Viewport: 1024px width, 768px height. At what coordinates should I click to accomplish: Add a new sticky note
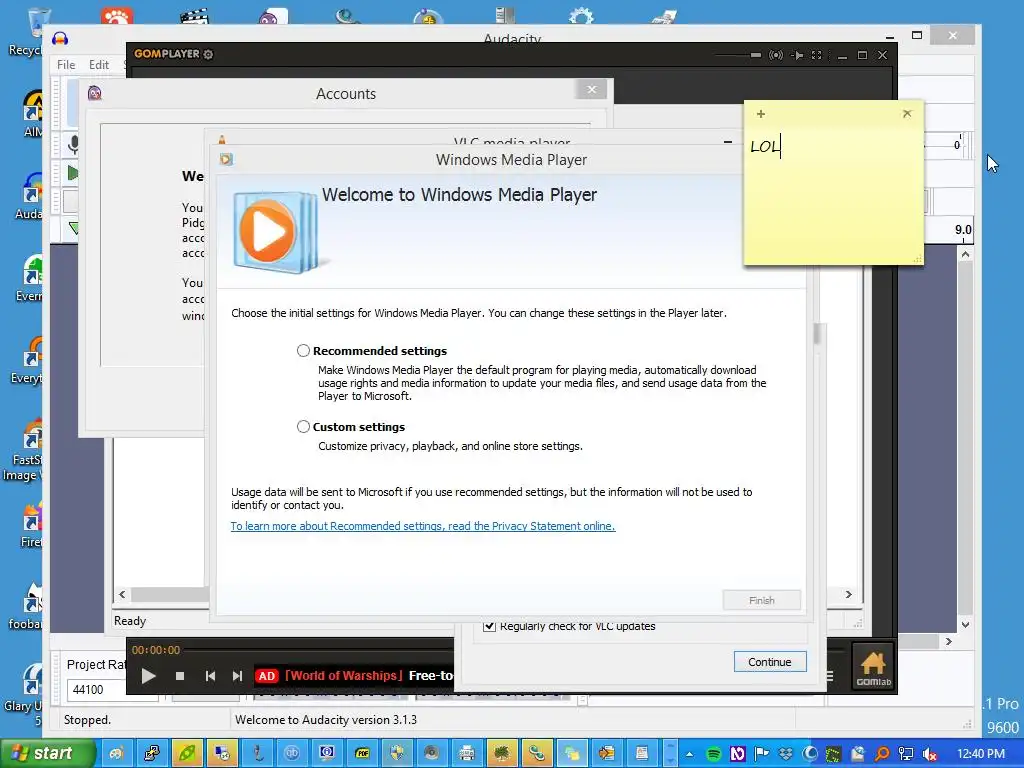(761, 114)
